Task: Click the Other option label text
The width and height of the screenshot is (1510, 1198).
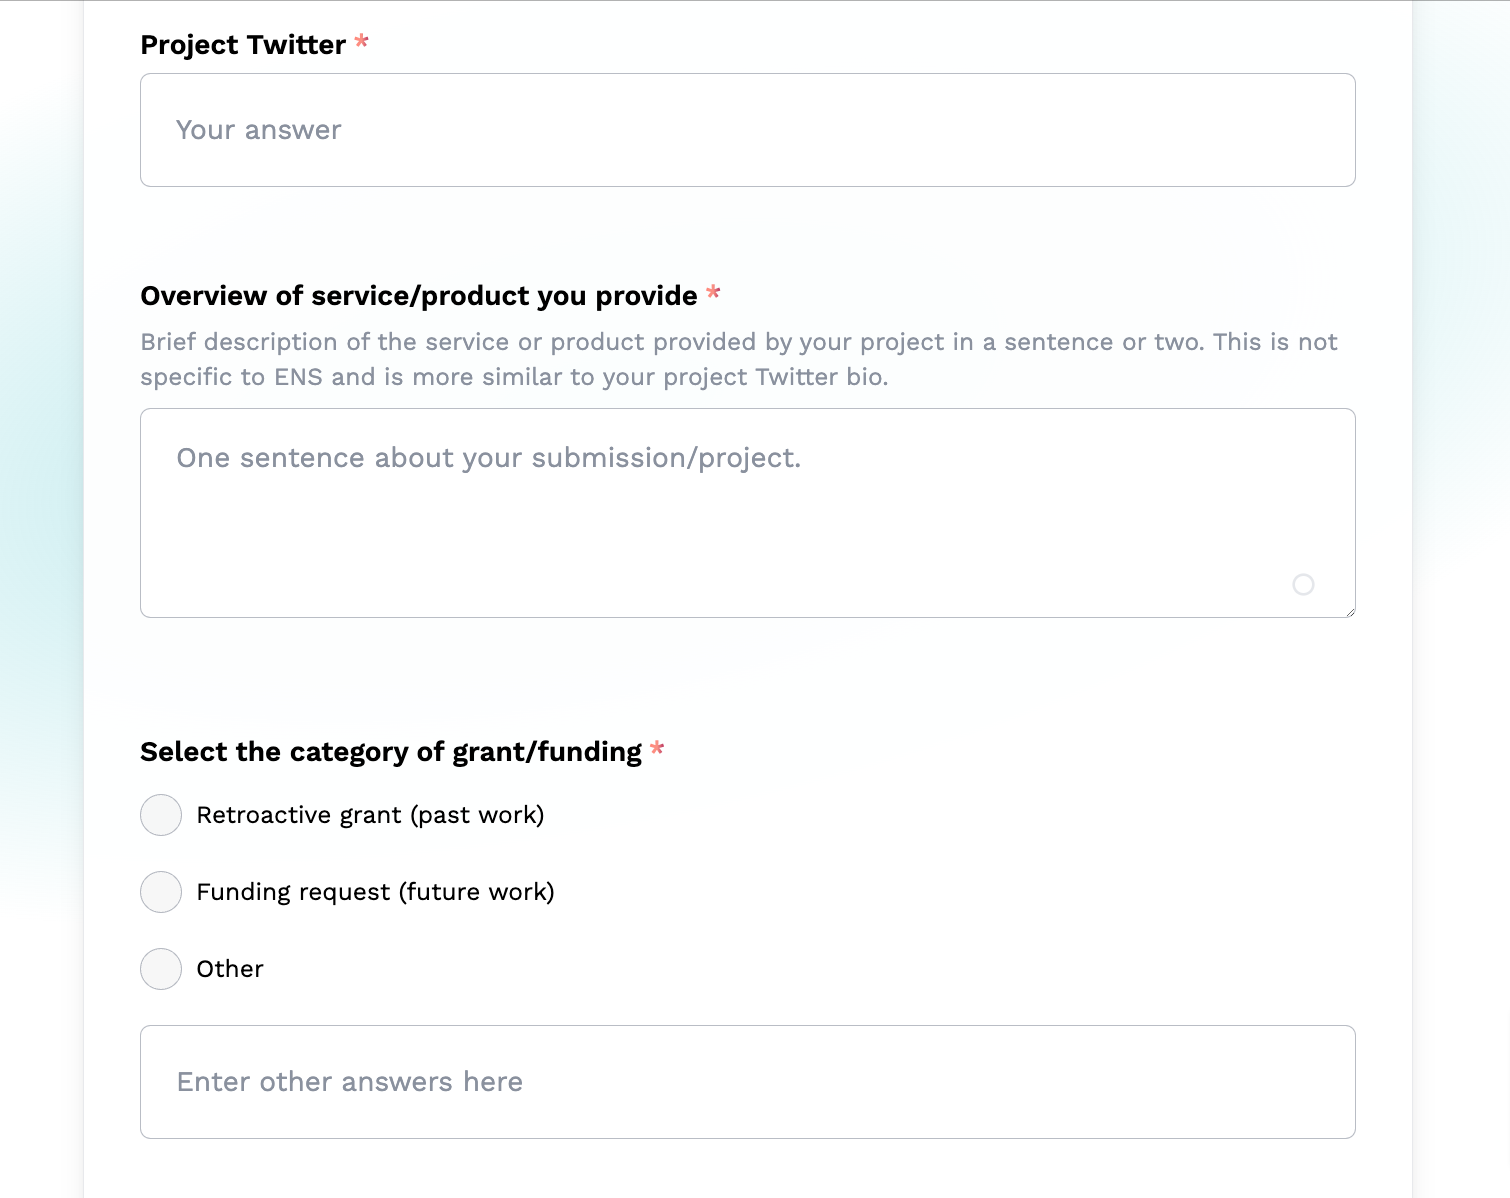Action: tap(230, 969)
